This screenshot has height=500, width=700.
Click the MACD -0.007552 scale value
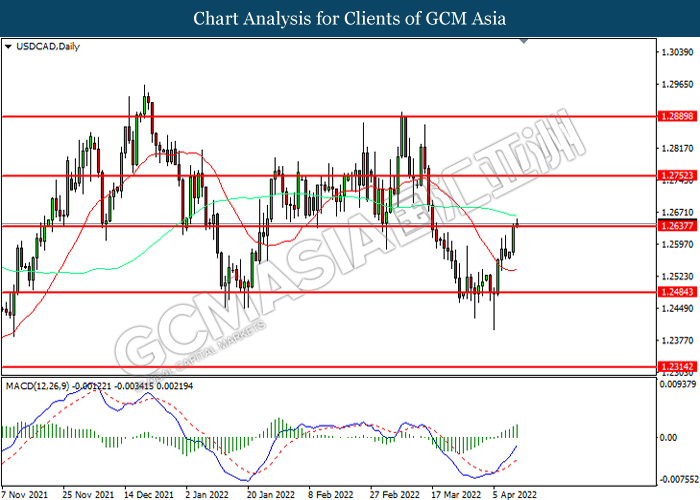point(679,479)
